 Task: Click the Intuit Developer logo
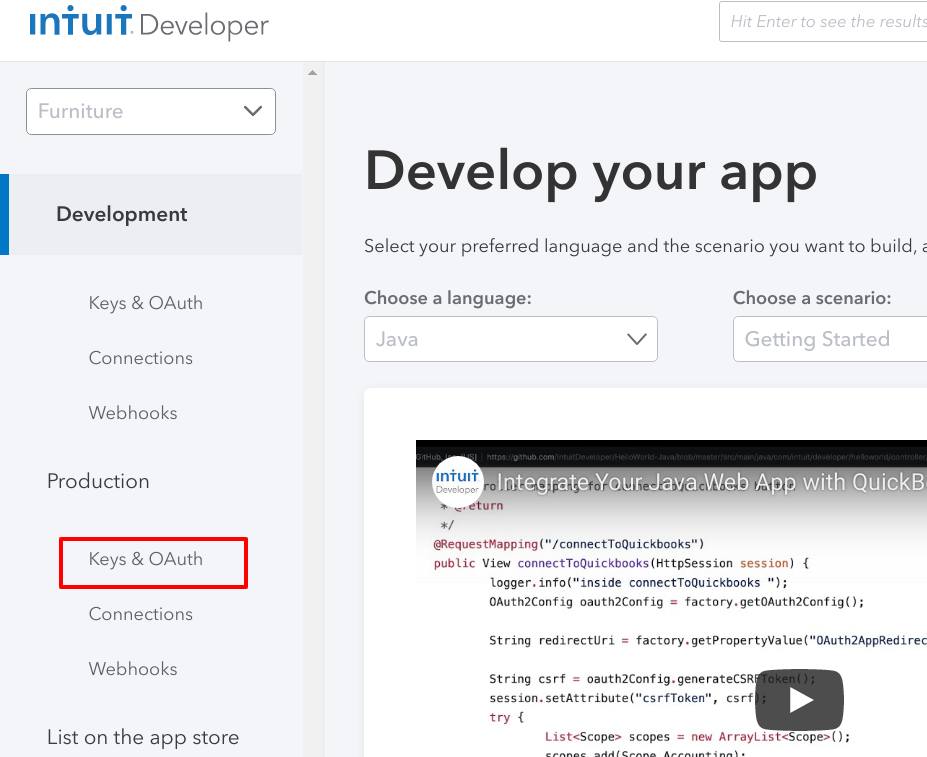point(149,22)
